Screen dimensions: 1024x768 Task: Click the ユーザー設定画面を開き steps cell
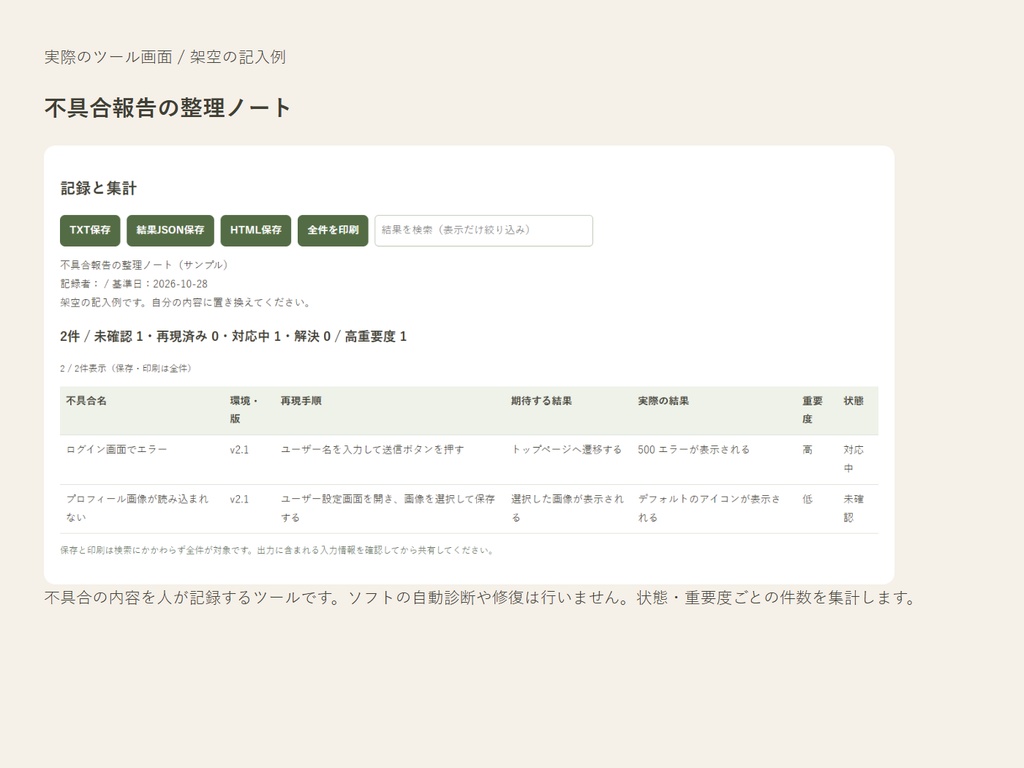tap(388, 508)
